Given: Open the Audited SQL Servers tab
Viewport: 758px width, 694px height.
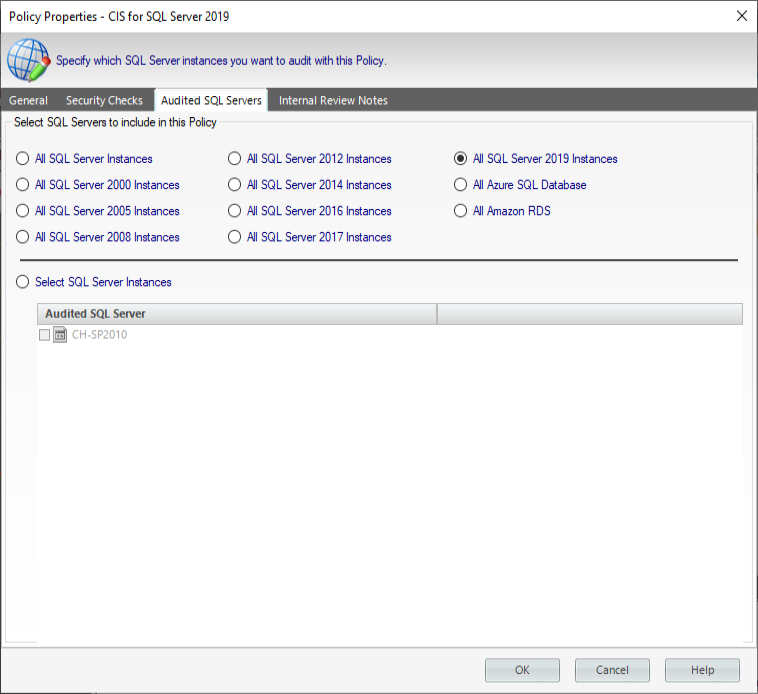Looking at the screenshot, I should (x=211, y=101).
